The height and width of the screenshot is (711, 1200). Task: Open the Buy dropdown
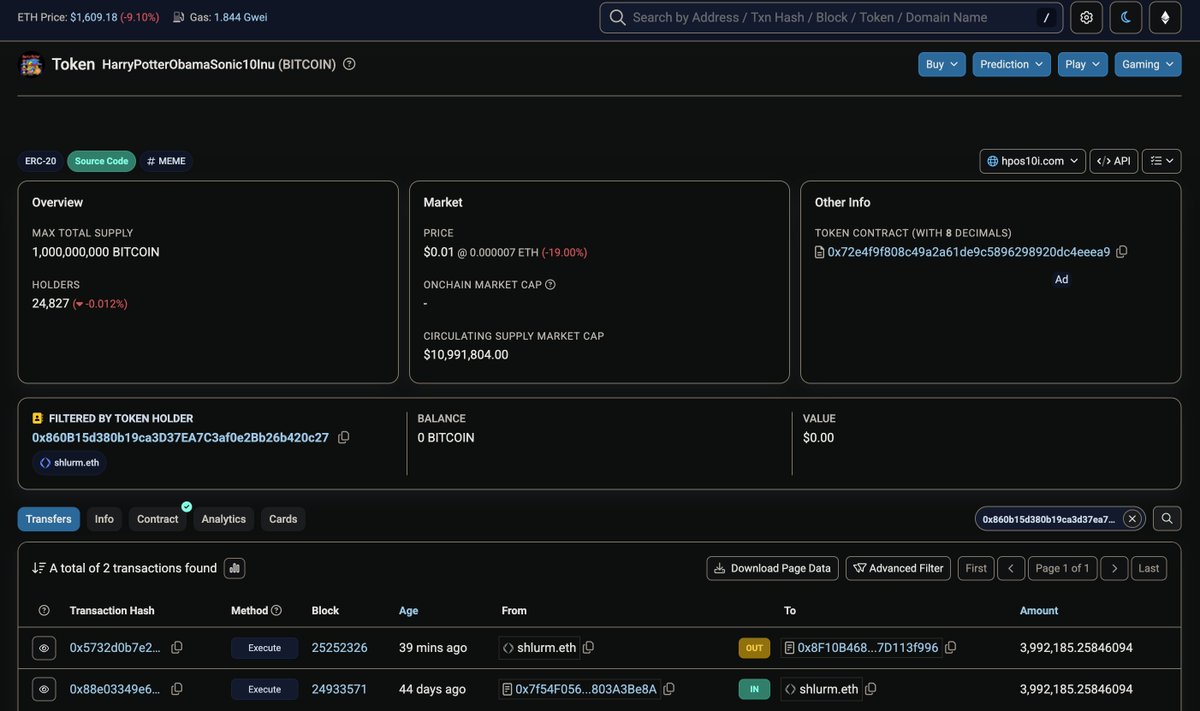(942, 64)
